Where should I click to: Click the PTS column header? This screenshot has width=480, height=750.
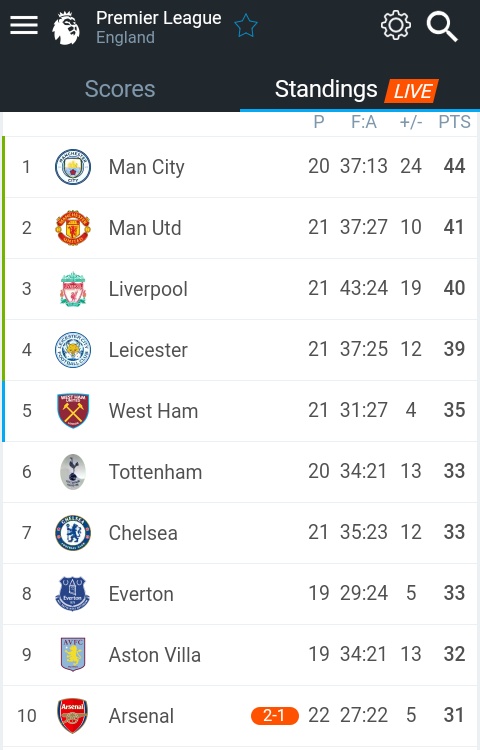tap(454, 122)
